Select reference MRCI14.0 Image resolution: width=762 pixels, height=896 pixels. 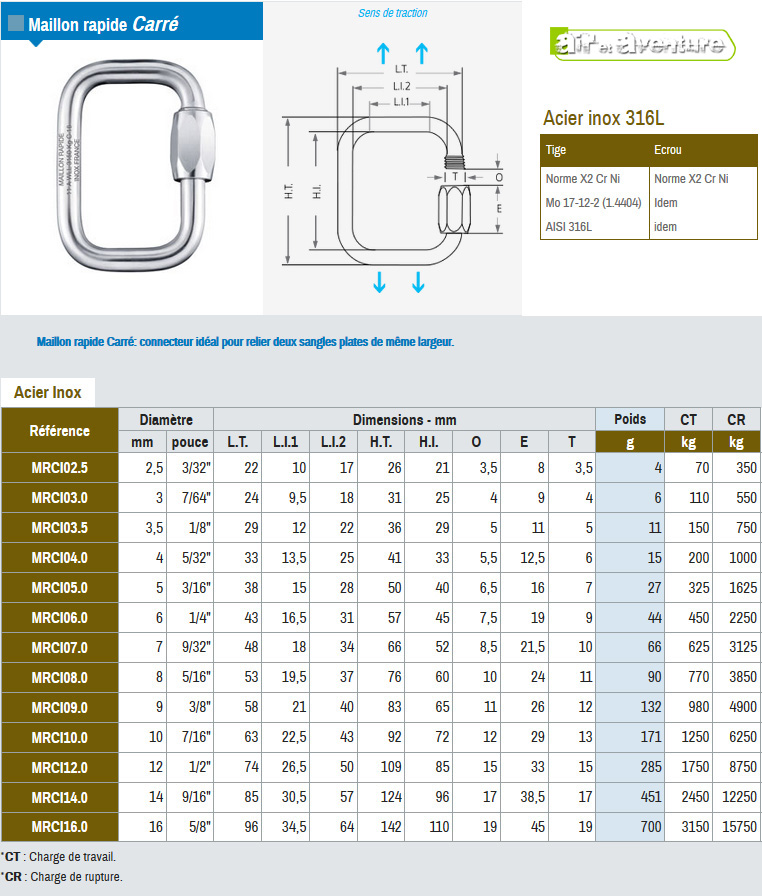pyautogui.click(x=59, y=797)
